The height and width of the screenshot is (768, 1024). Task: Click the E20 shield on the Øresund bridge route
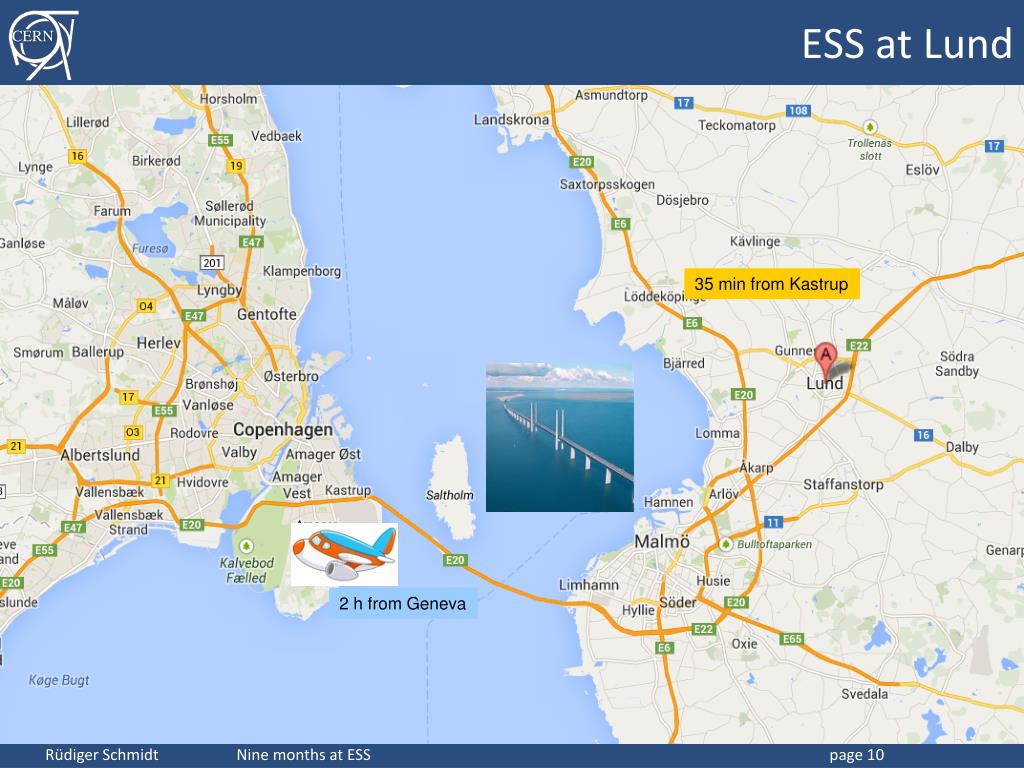pyautogui.click(x=455, y=560)
